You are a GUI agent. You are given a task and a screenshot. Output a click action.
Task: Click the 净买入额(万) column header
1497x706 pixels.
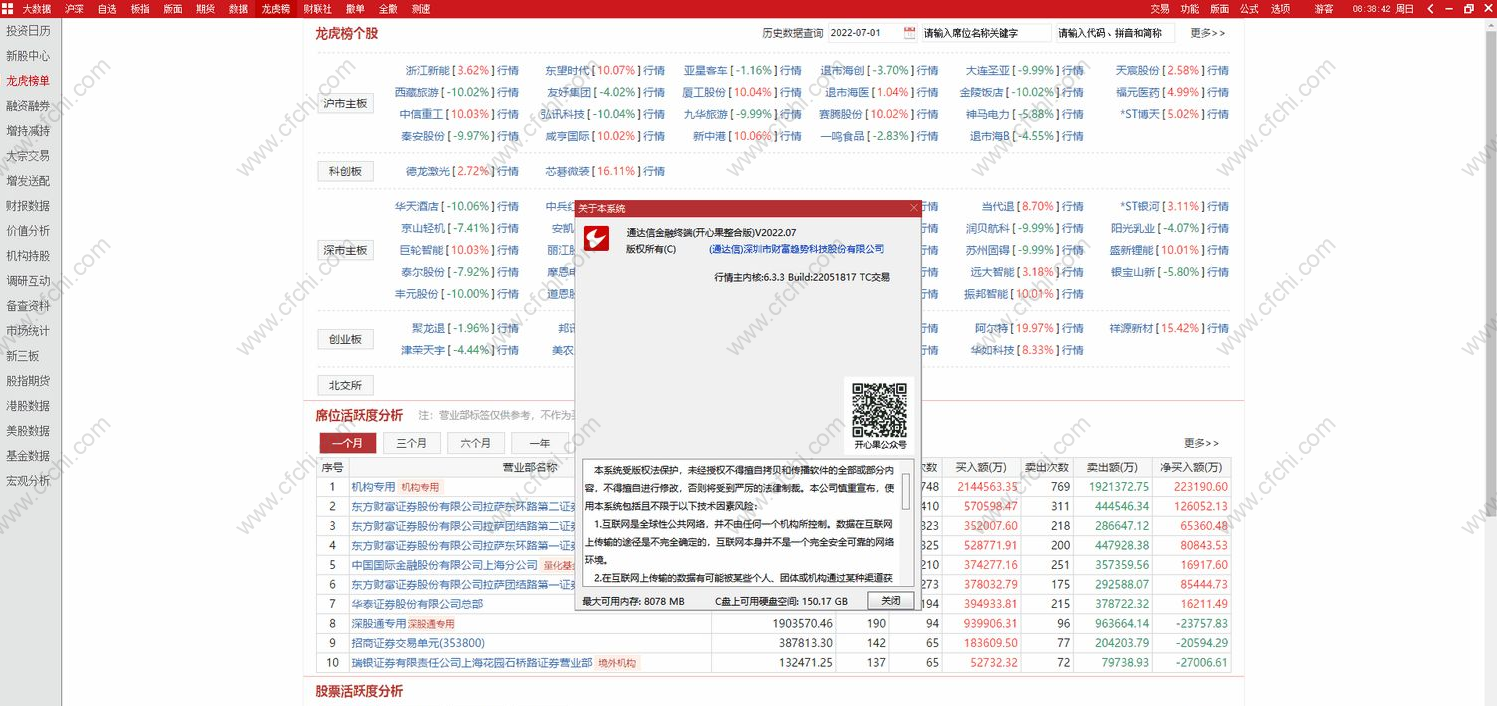[1191, 467]
